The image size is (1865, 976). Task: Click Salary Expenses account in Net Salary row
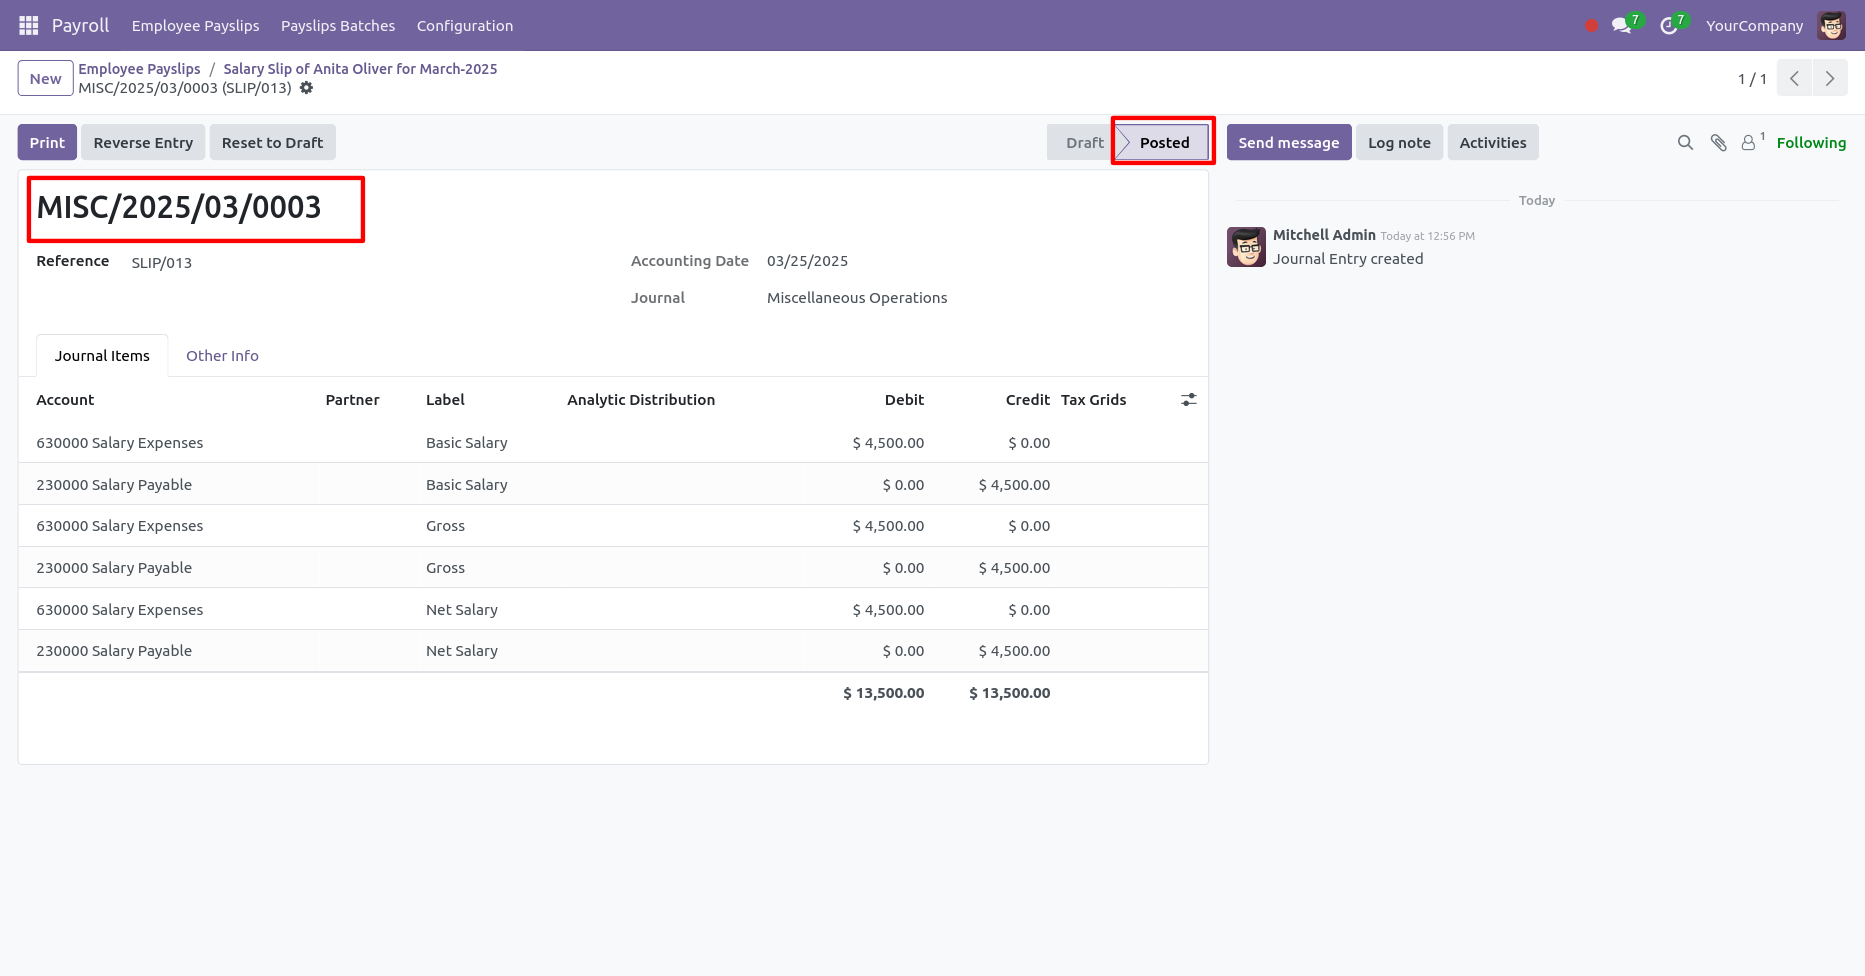[x=119, y=610]
